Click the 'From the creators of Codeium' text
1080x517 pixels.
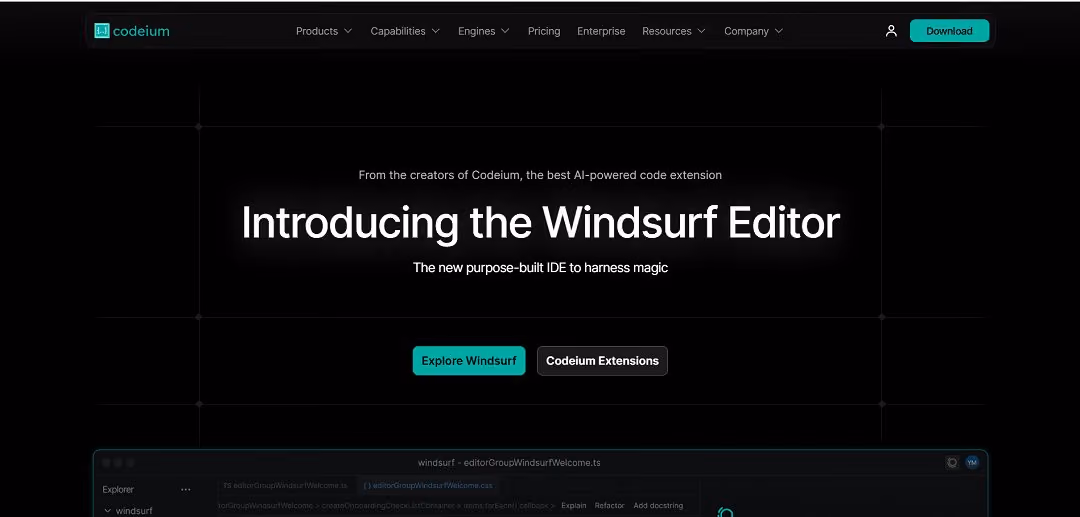pos(540,175)
